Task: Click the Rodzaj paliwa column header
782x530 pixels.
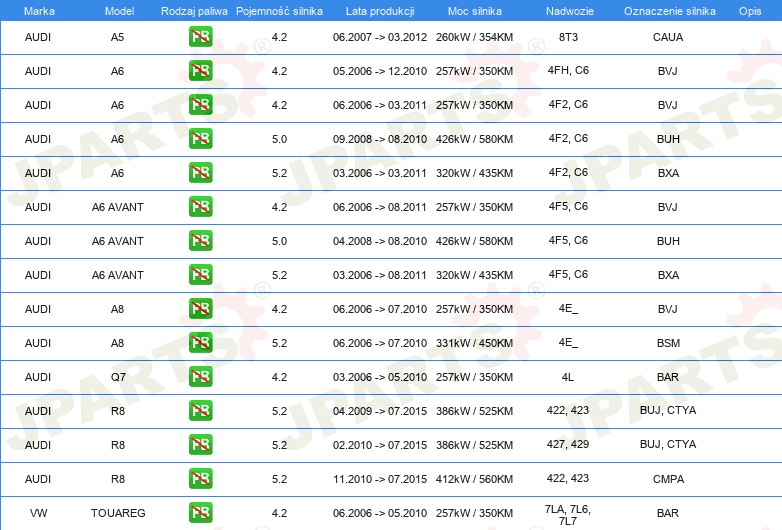Action: tap(194, 10)
